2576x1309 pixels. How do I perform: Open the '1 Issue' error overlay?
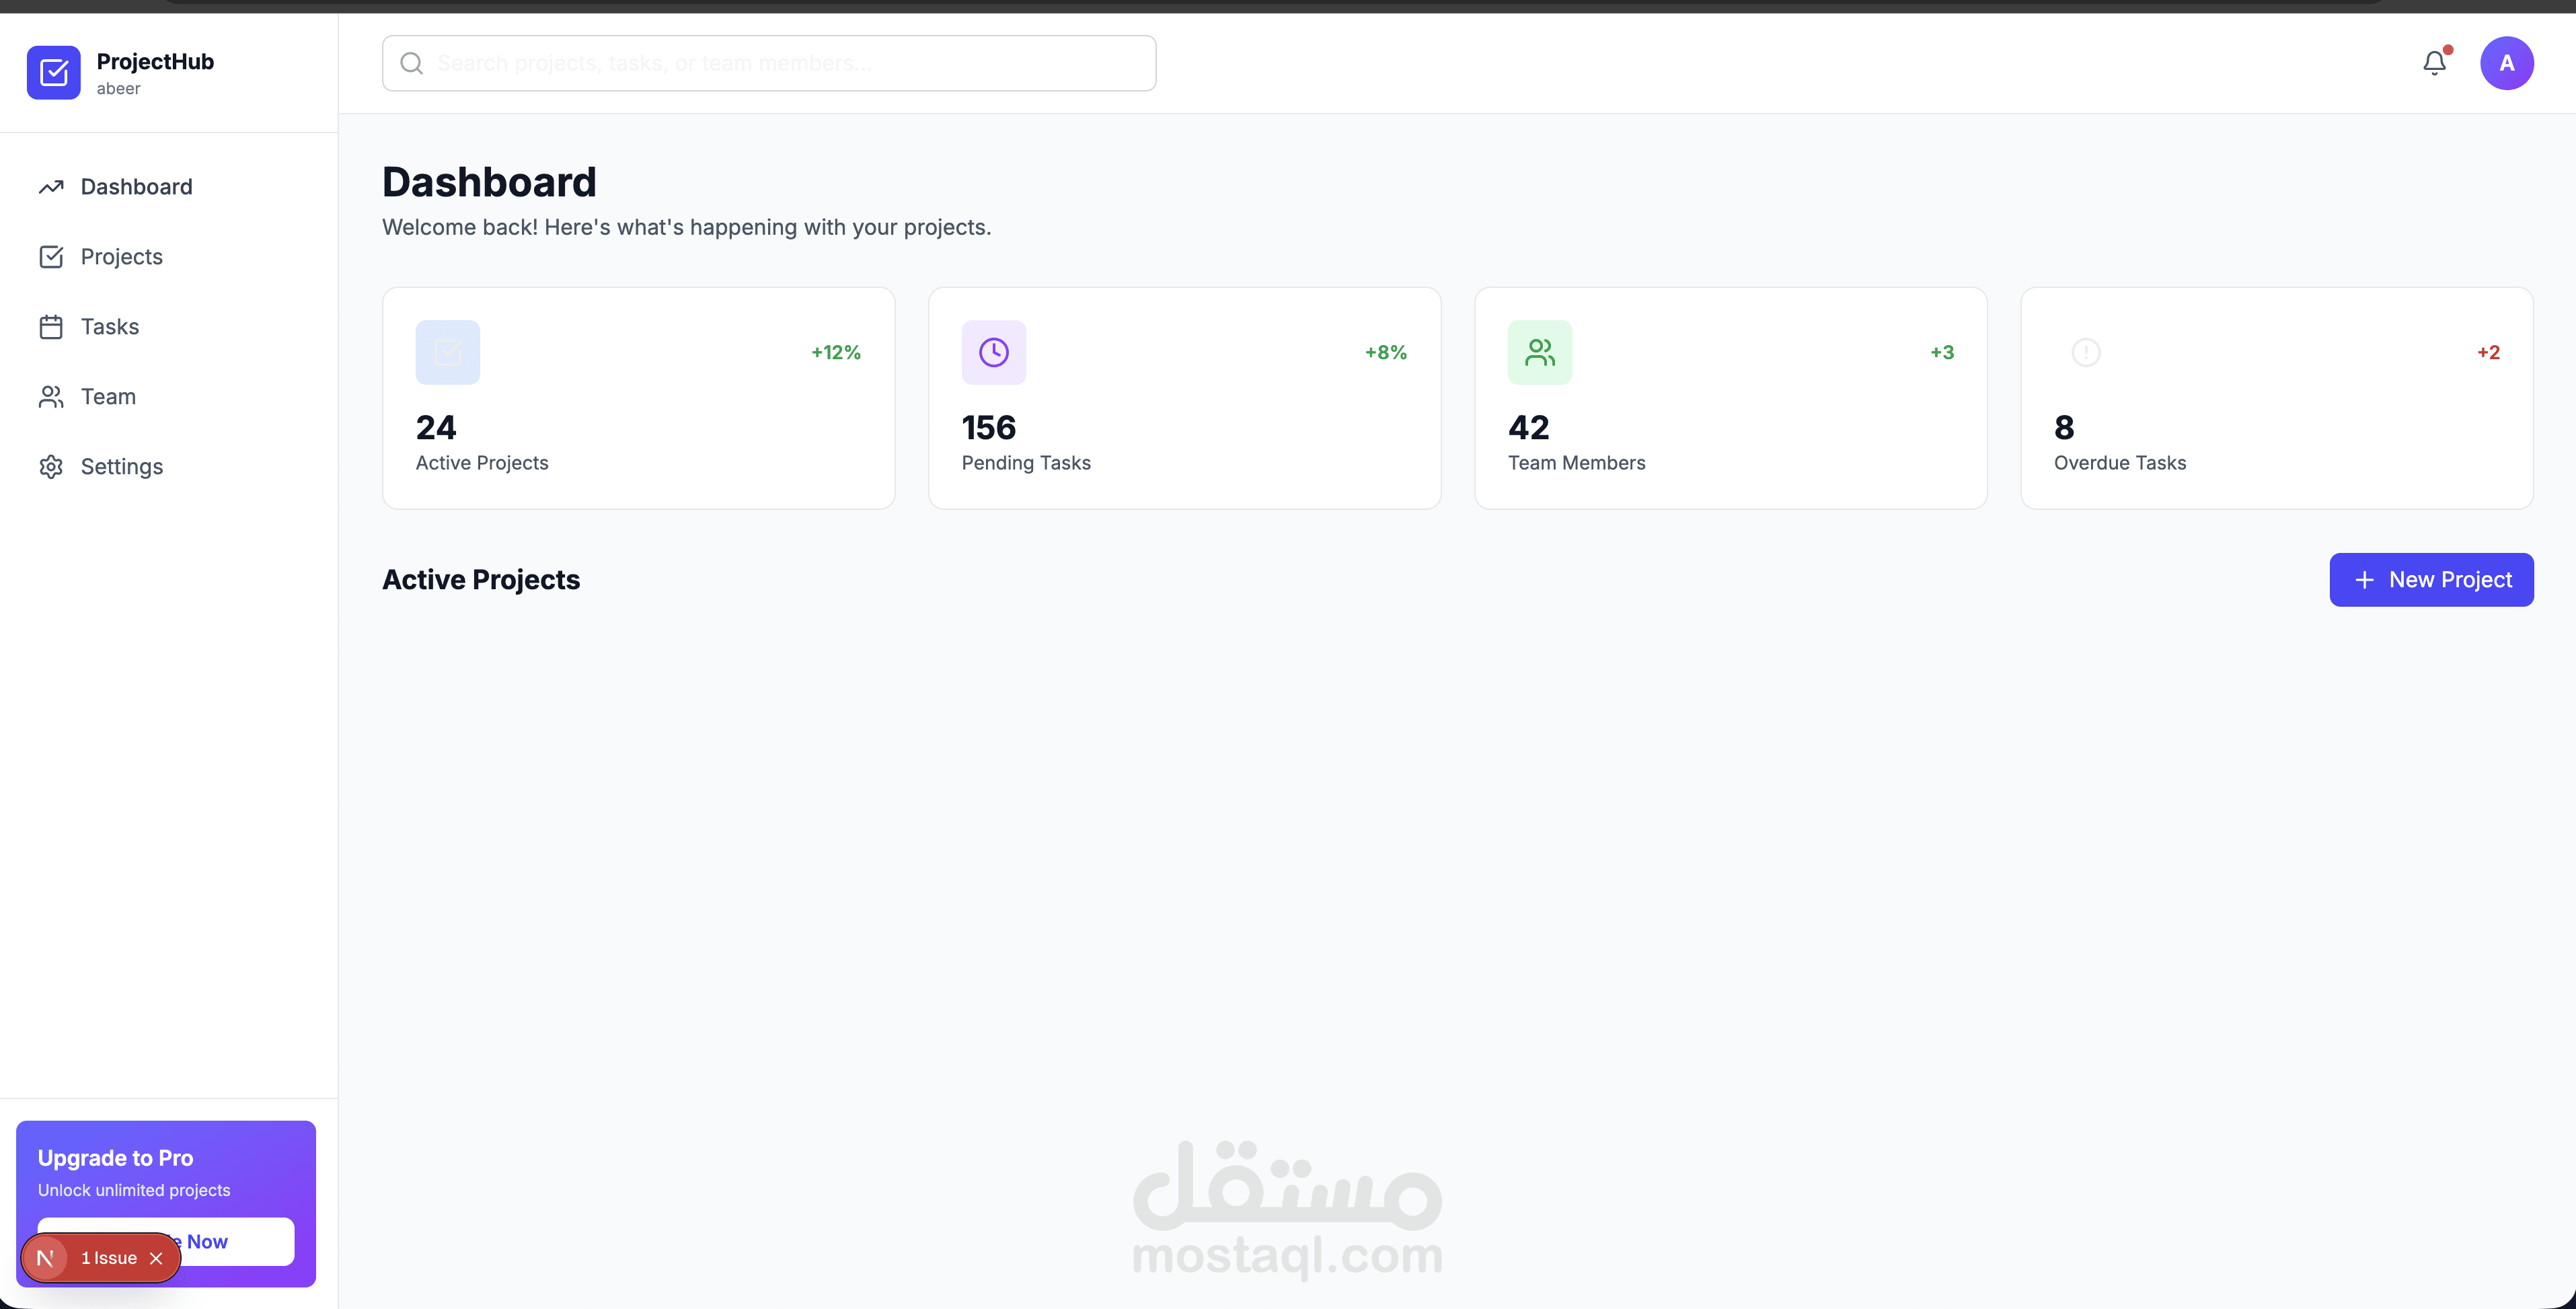108,1258
